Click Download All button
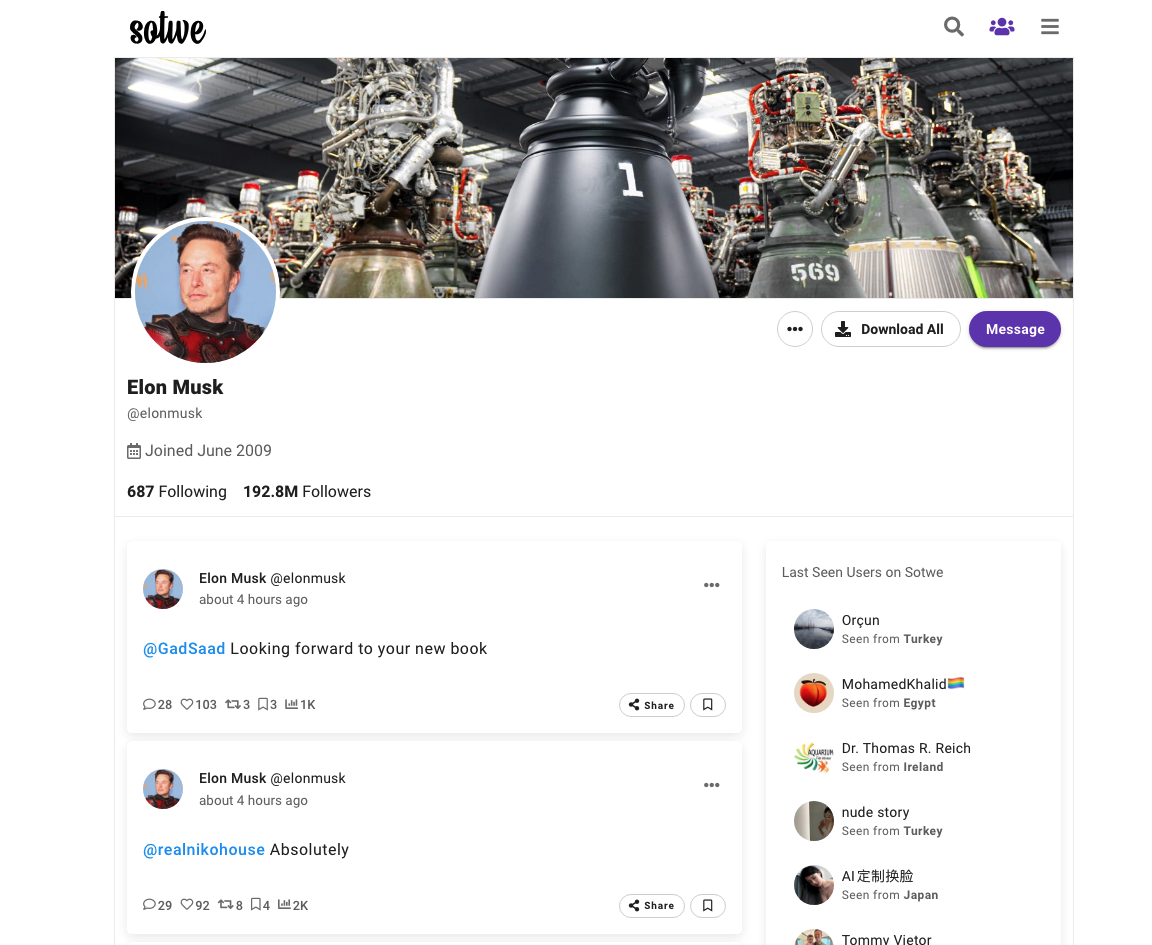Screen dimensions: 1152x945 coord(890,329)
